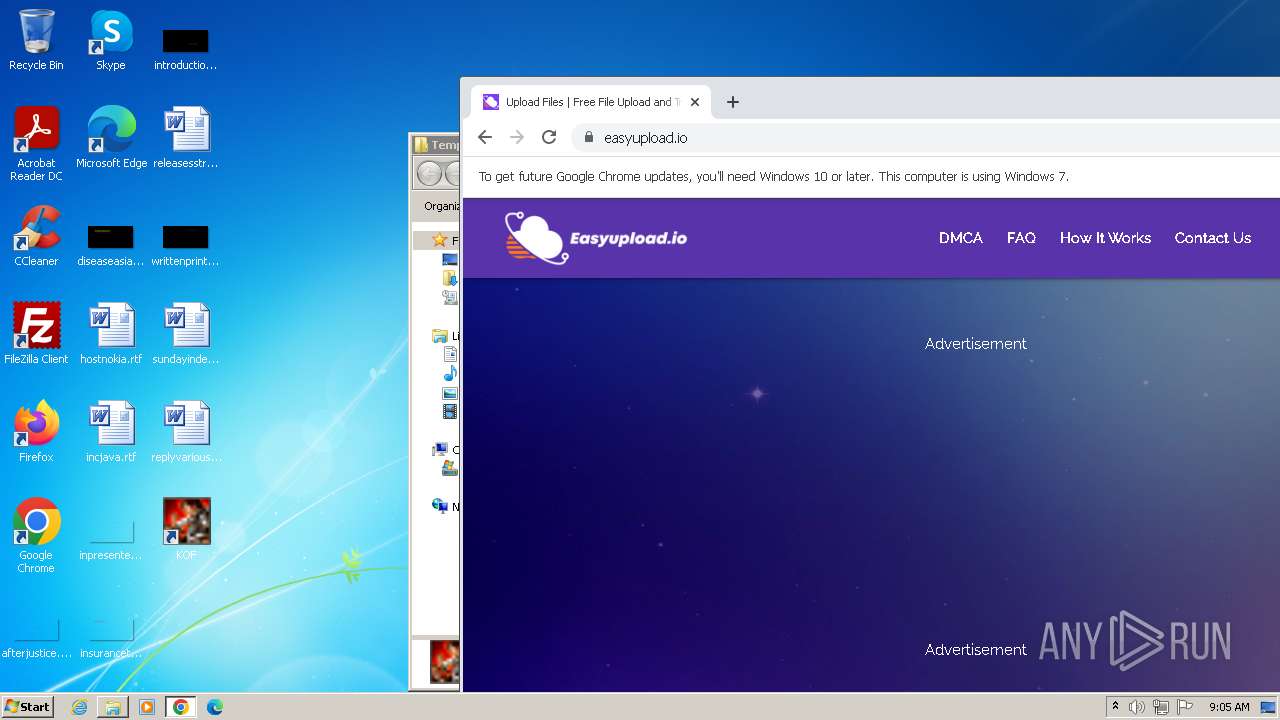Image resolution: width=1280 pixels, height=720 pixels.
Task: Open Windows Media Player from taskbar
Action: (147, 707)
